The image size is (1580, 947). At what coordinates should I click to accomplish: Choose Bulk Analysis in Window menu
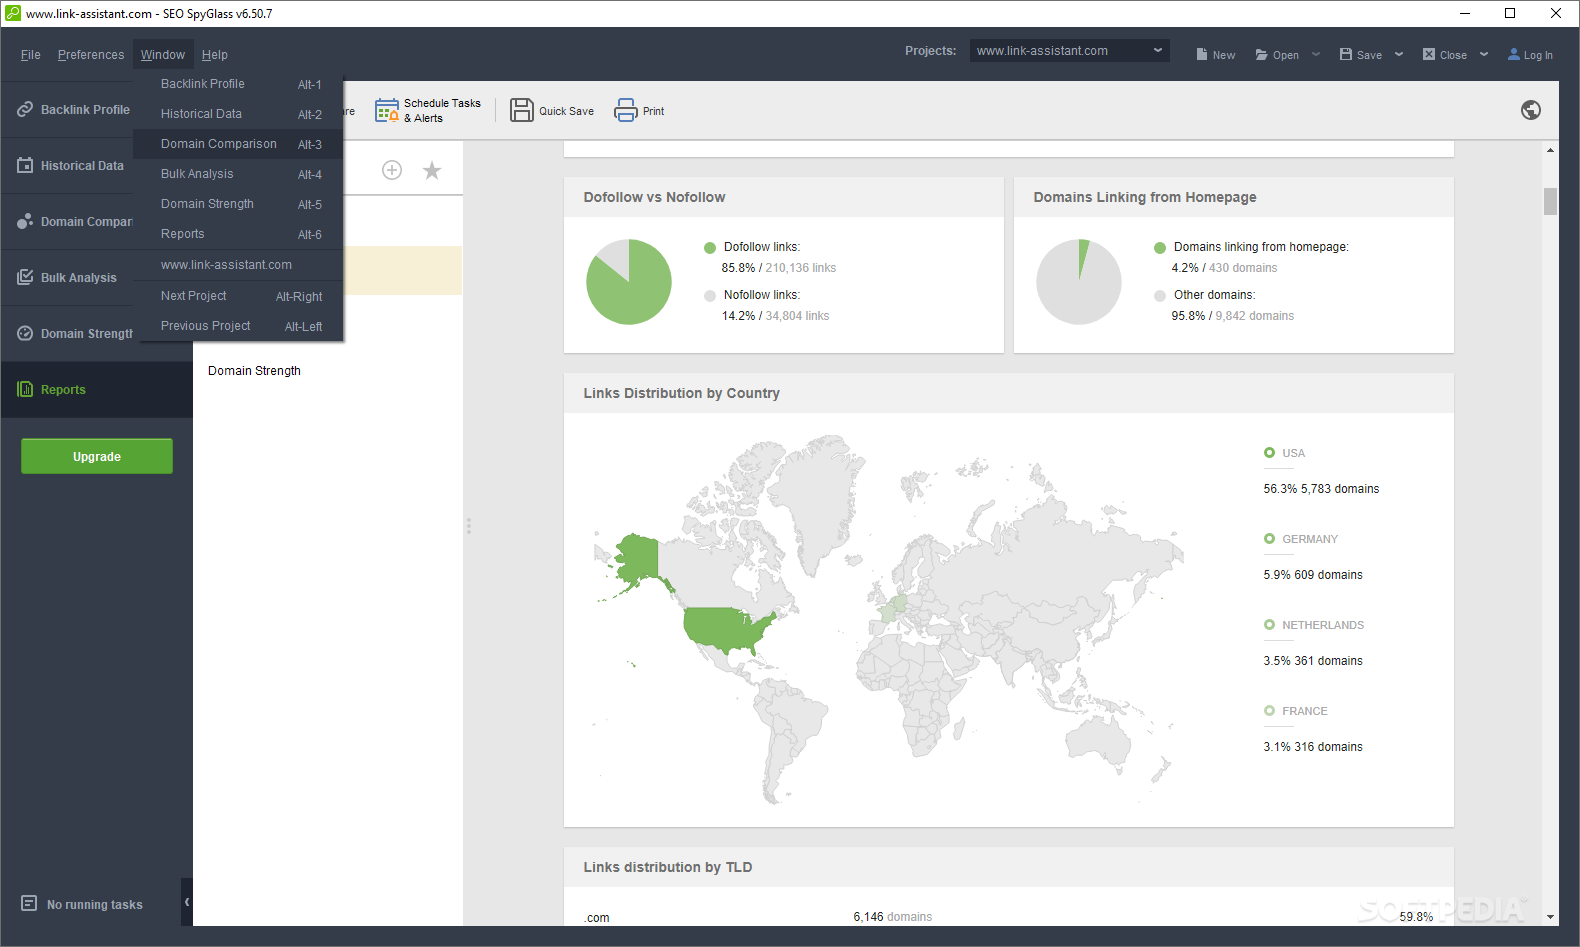pyautogui.click(x=238, y=174)
